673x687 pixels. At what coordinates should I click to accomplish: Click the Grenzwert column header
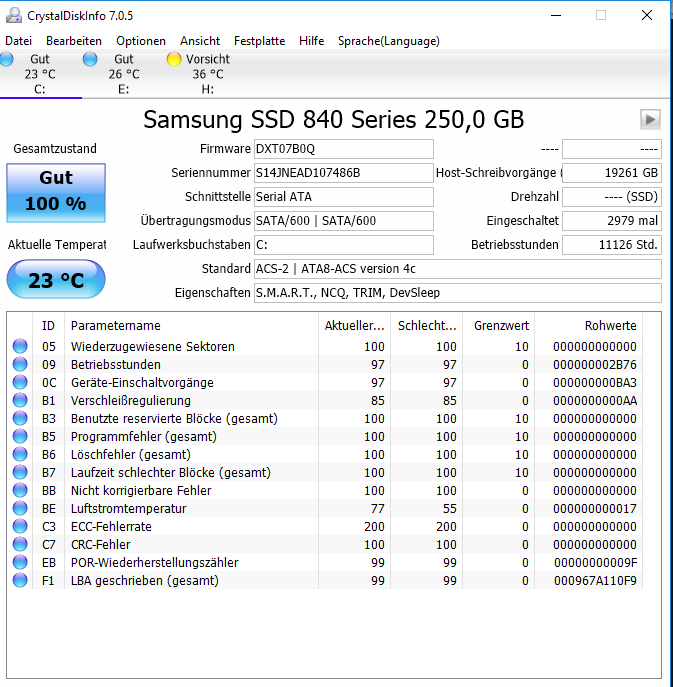tap(499, 326)
